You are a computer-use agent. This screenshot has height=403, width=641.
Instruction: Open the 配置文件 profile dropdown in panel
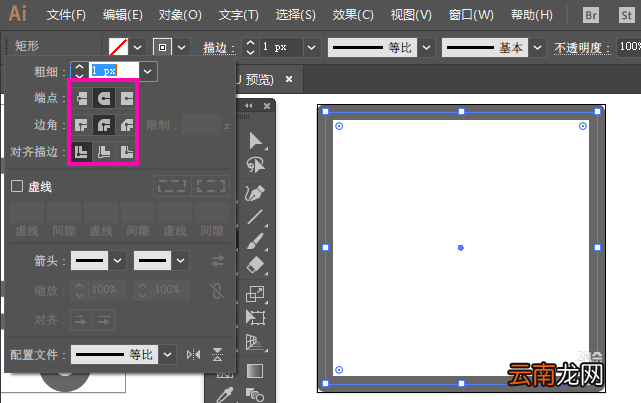coord(167,354)
